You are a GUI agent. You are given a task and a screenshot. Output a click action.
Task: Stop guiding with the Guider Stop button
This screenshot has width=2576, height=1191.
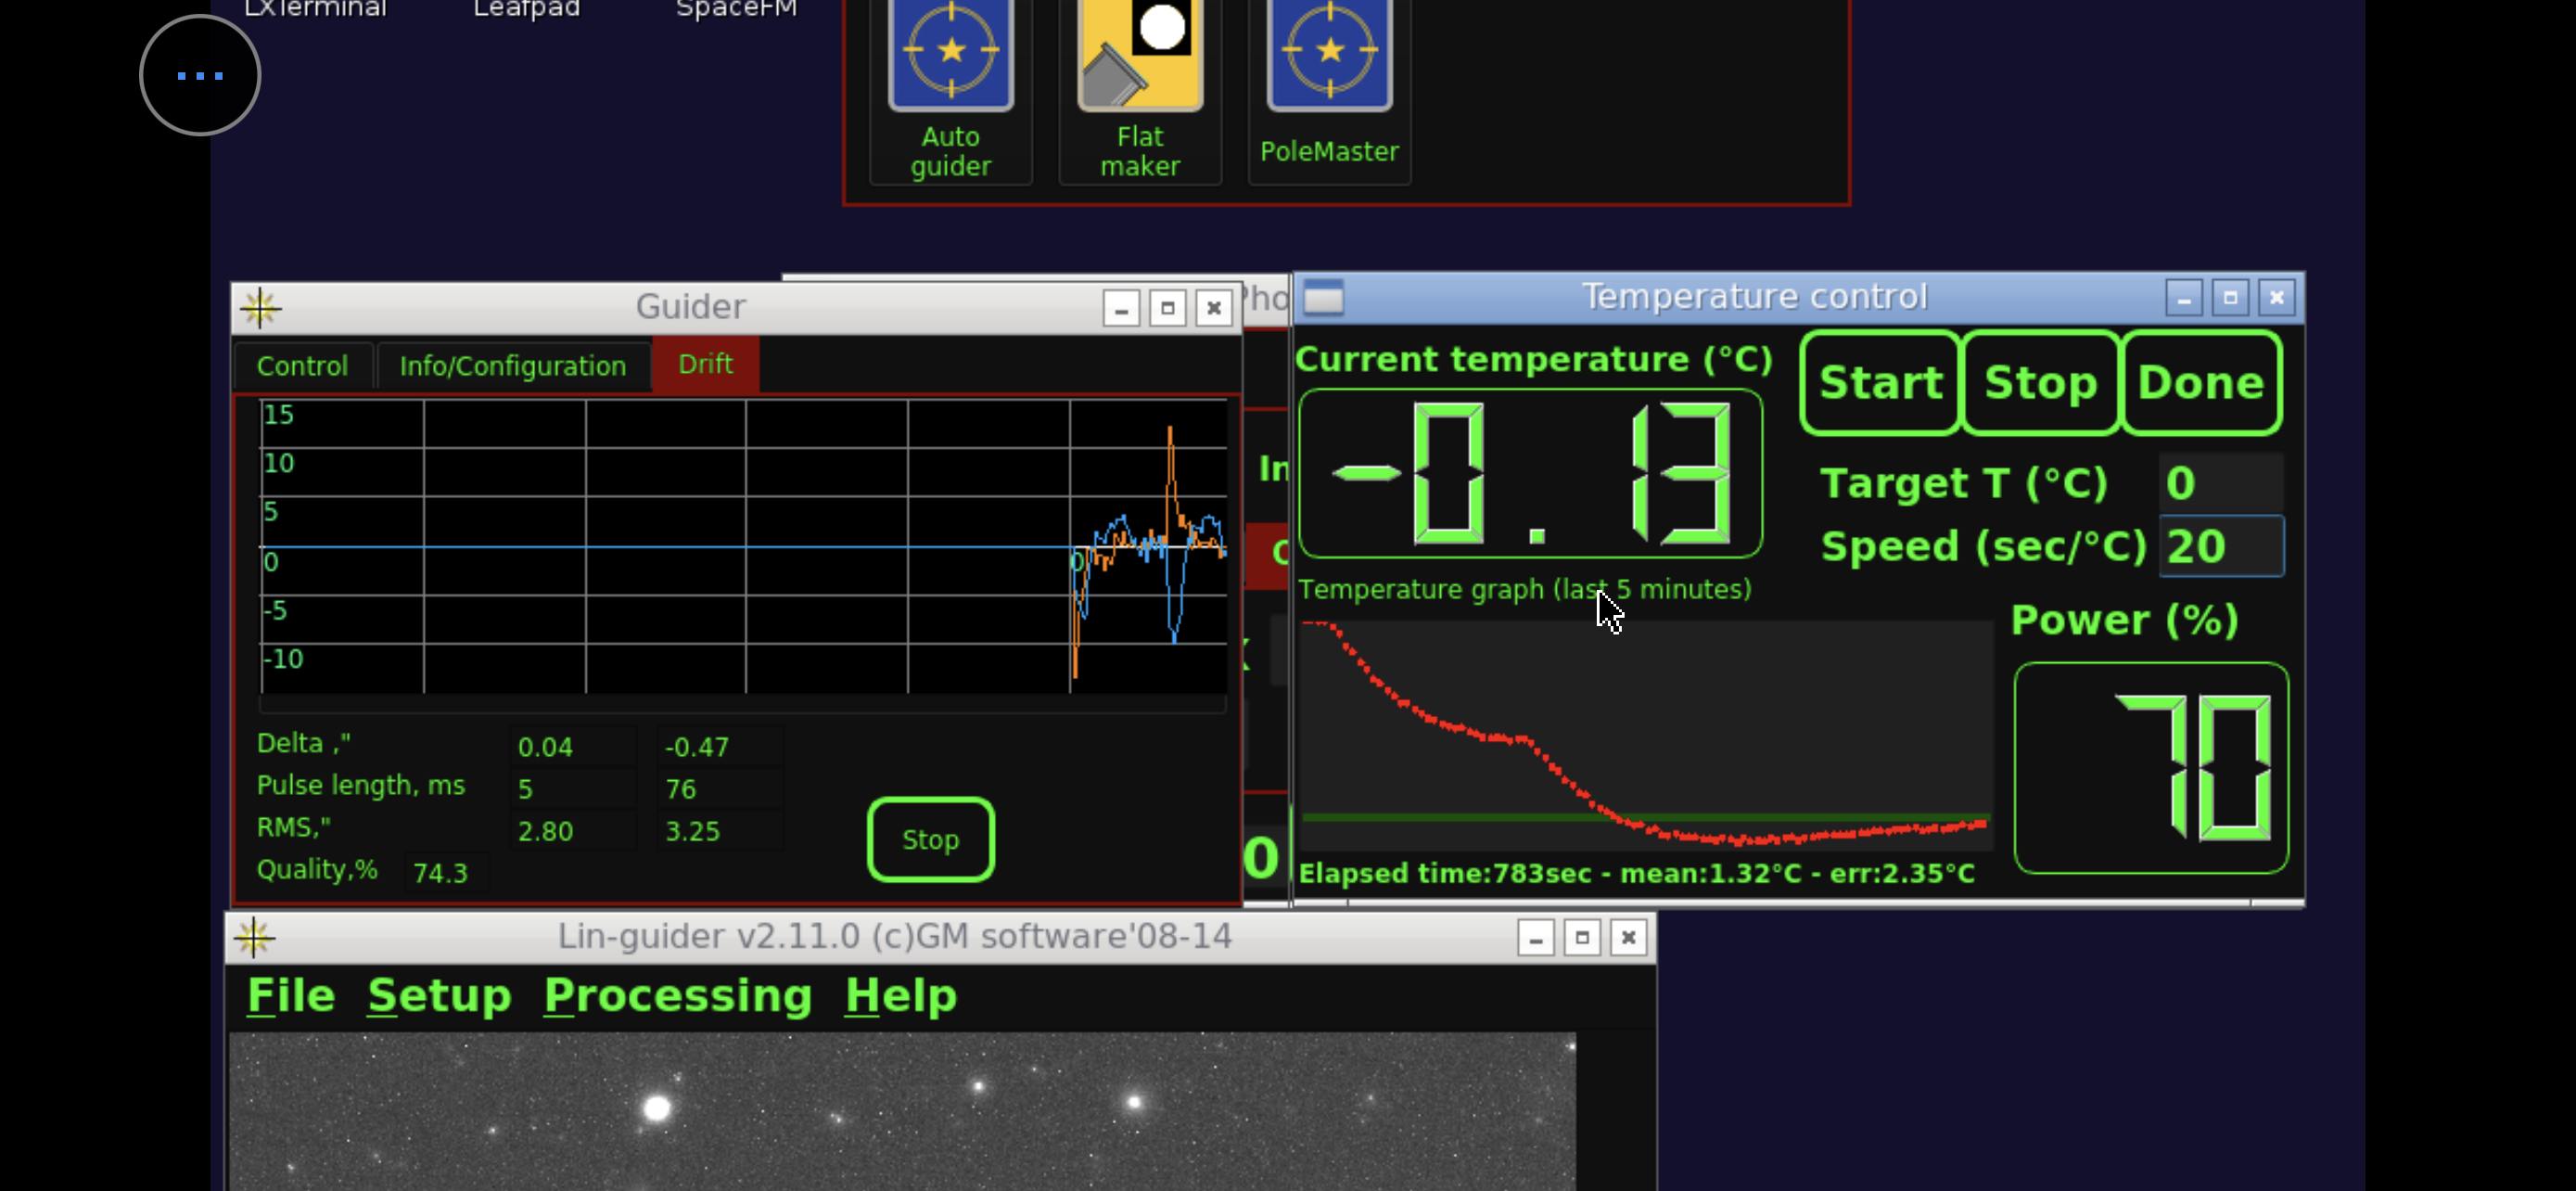(930, 840)
